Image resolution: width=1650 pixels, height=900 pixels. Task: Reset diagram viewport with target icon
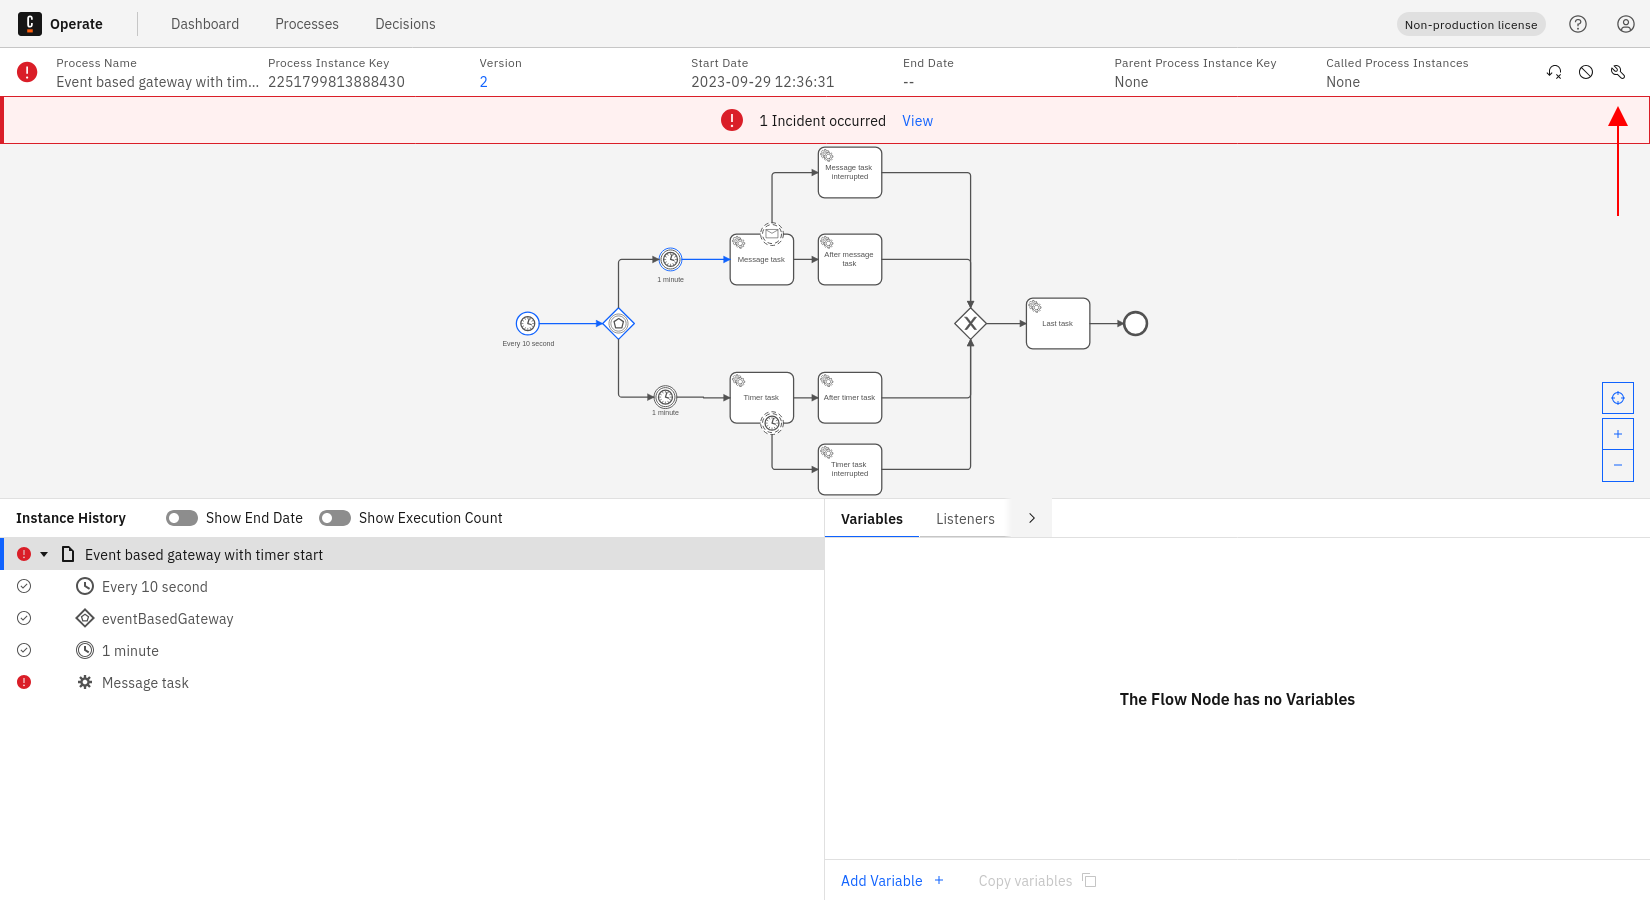1618,398
